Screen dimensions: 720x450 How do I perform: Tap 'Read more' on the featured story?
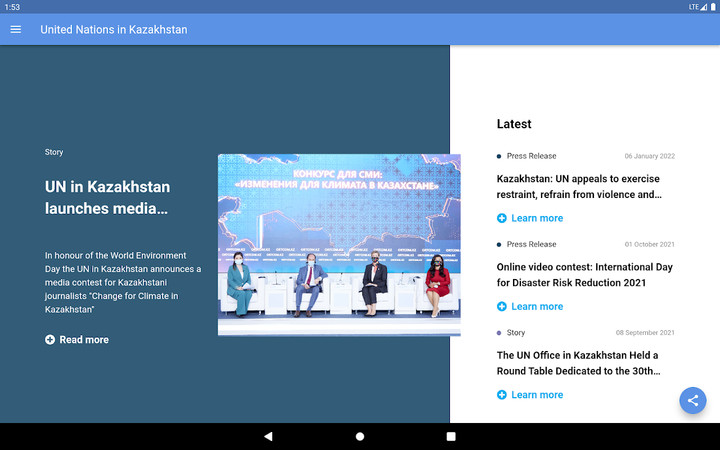[x=84, y=340]
